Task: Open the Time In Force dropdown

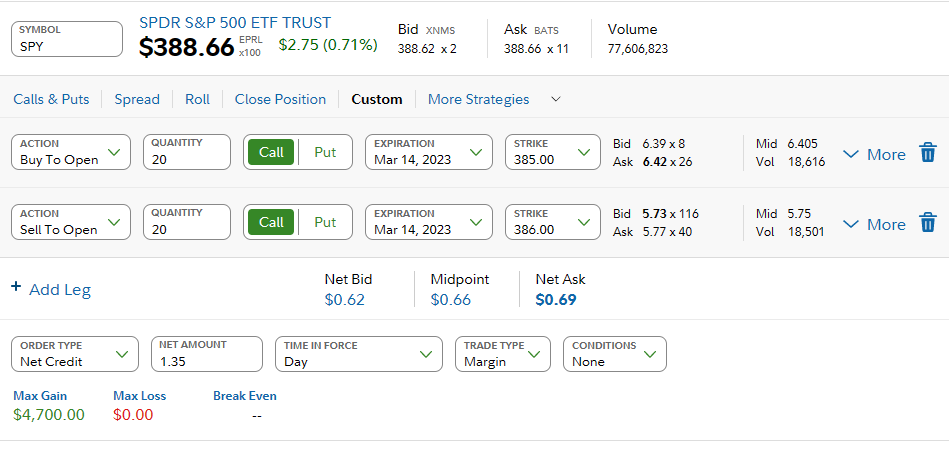Action: [x=358, y=354]
